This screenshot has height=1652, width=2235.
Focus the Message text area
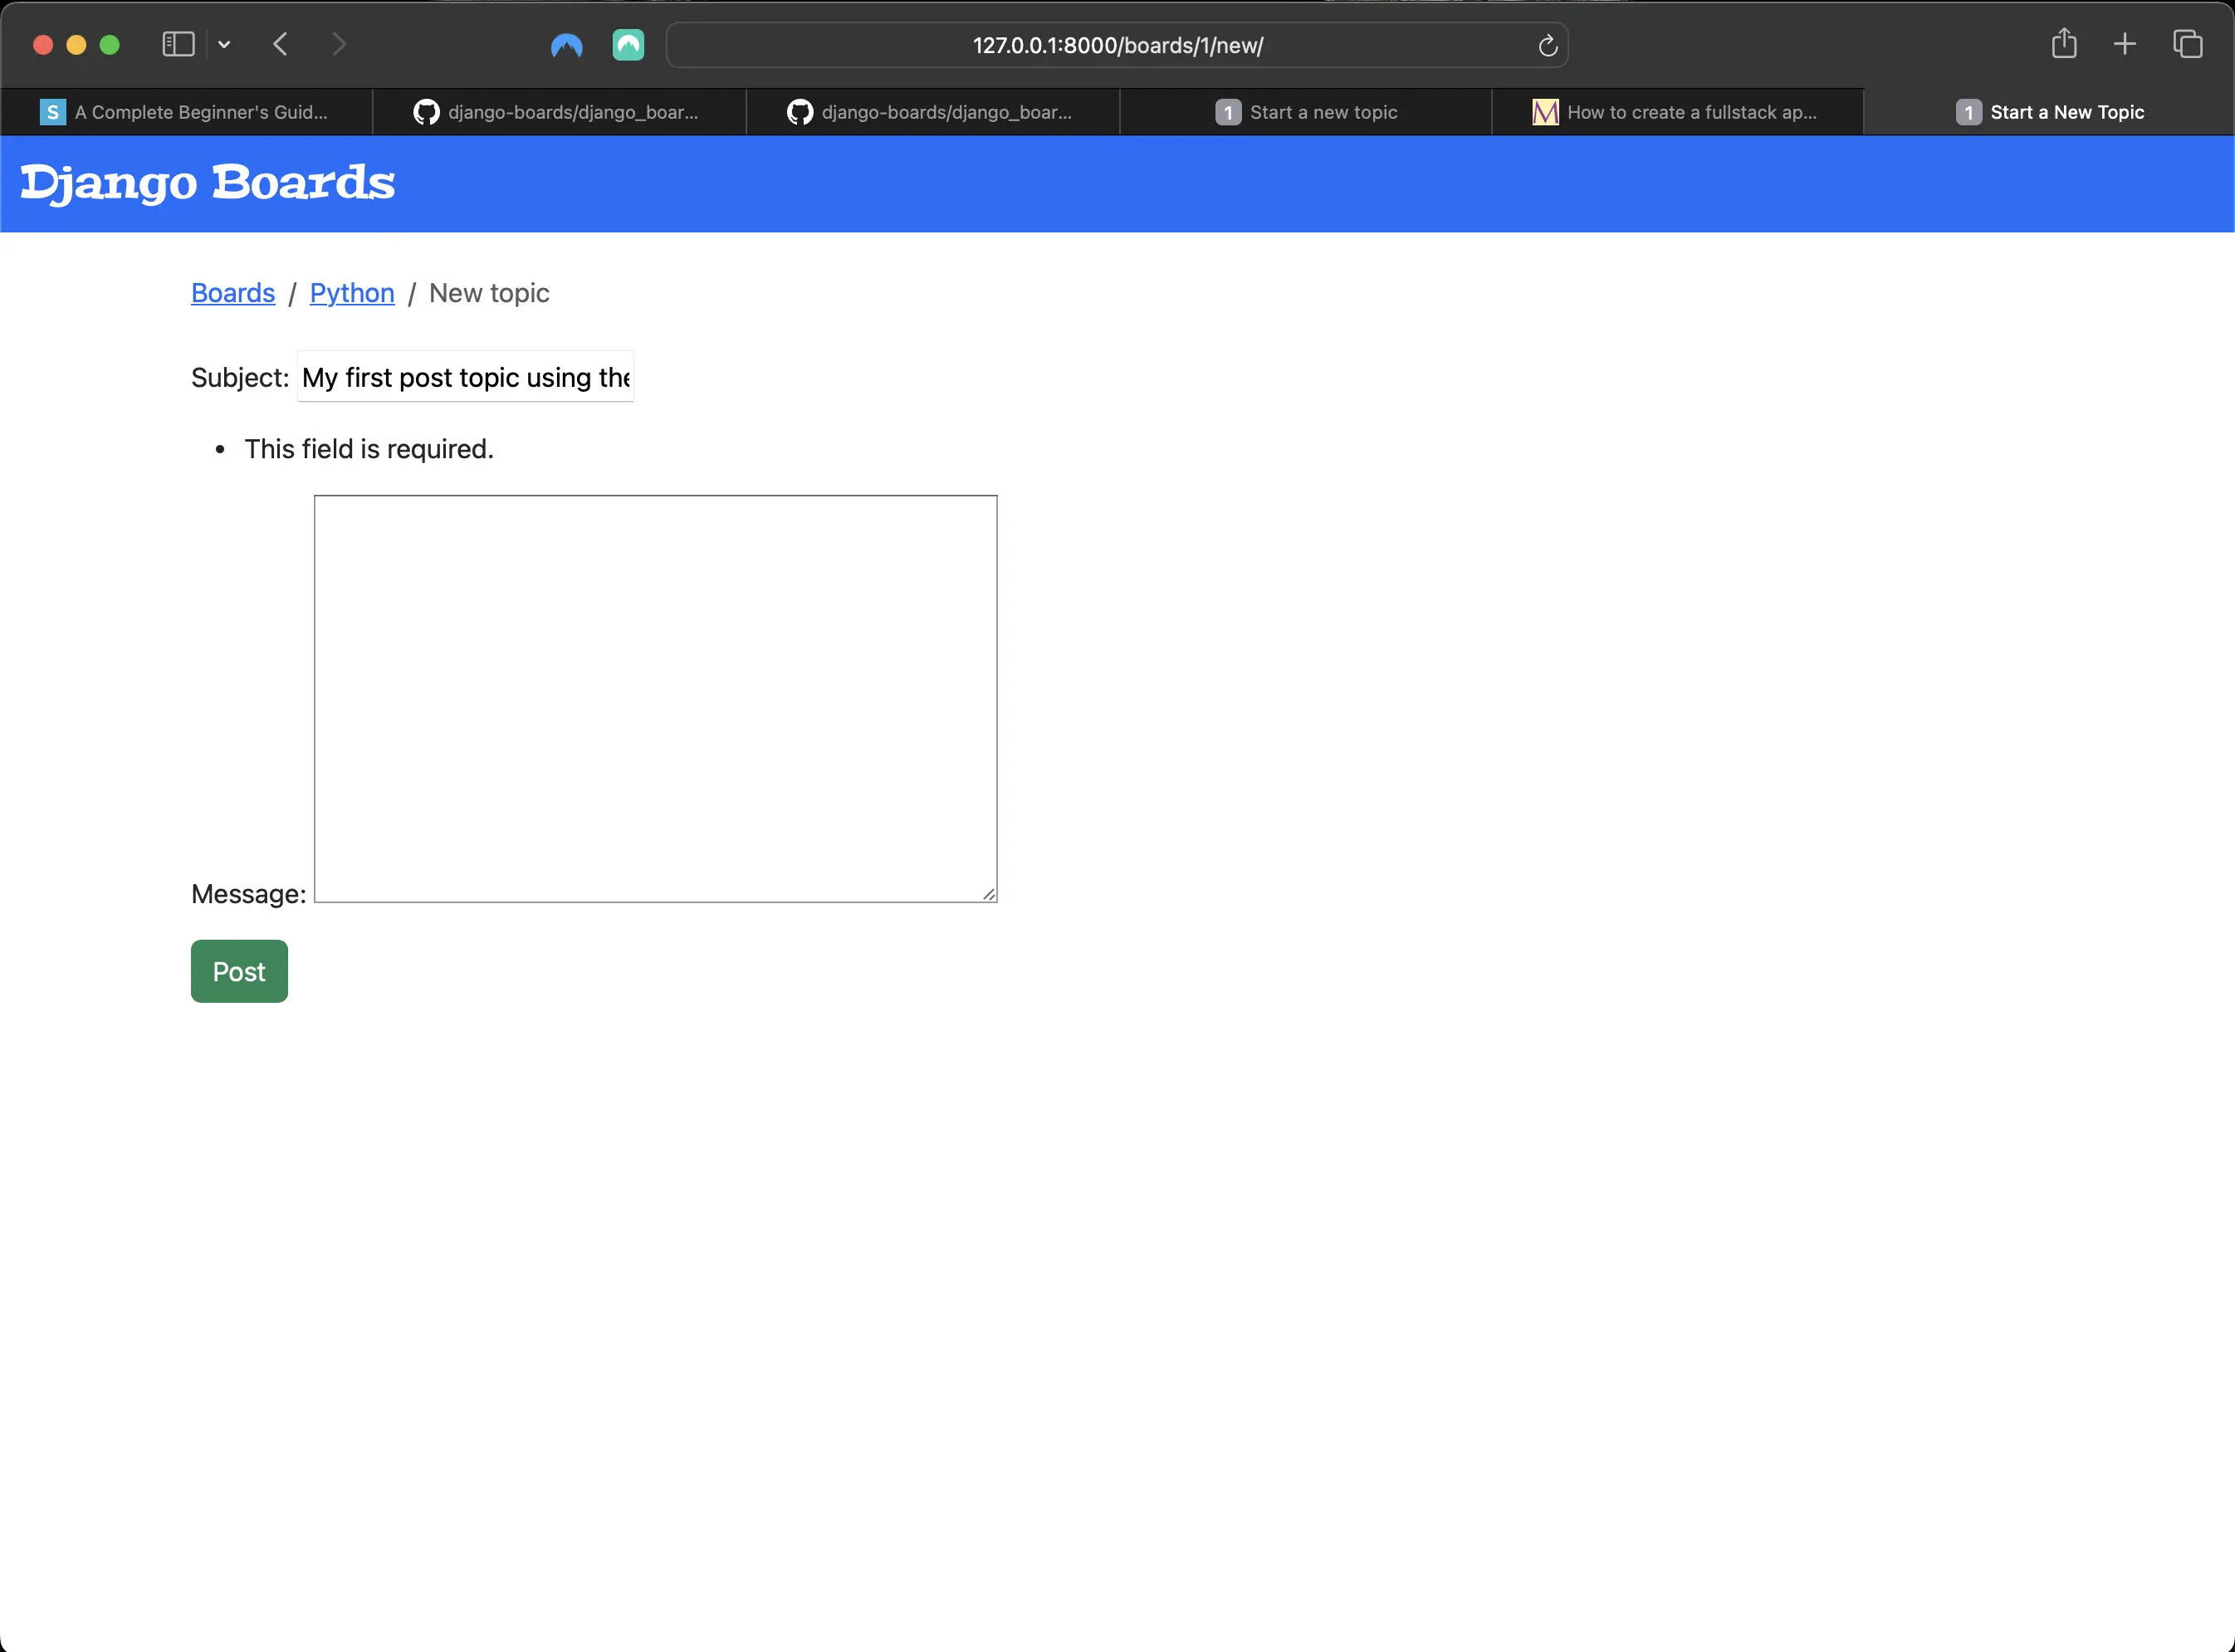(x=656, y=698)
